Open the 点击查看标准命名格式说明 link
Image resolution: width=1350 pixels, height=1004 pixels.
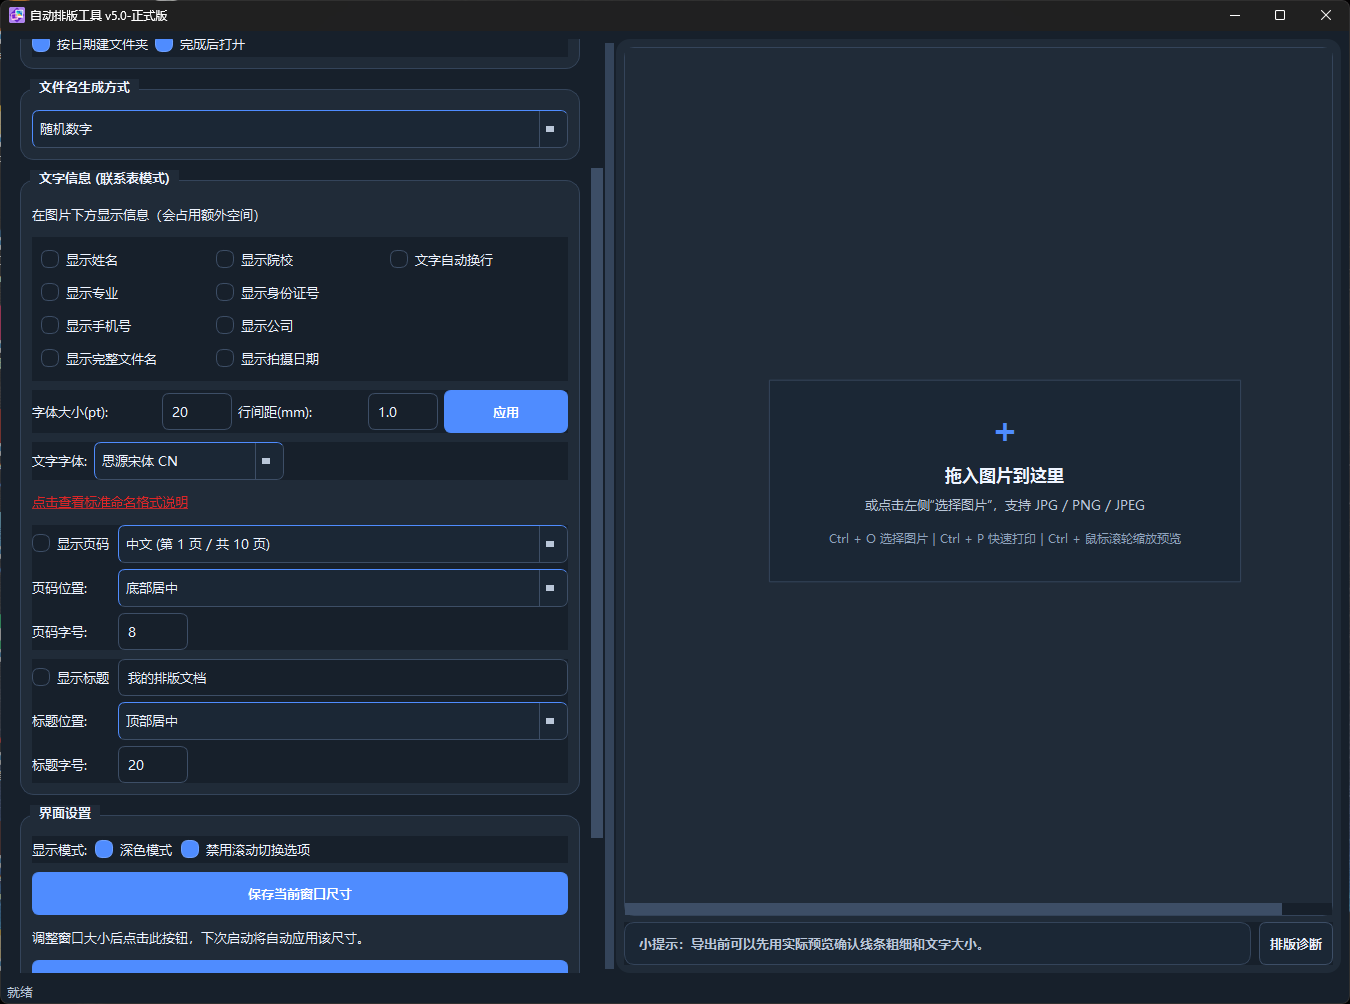coord(110,502)
